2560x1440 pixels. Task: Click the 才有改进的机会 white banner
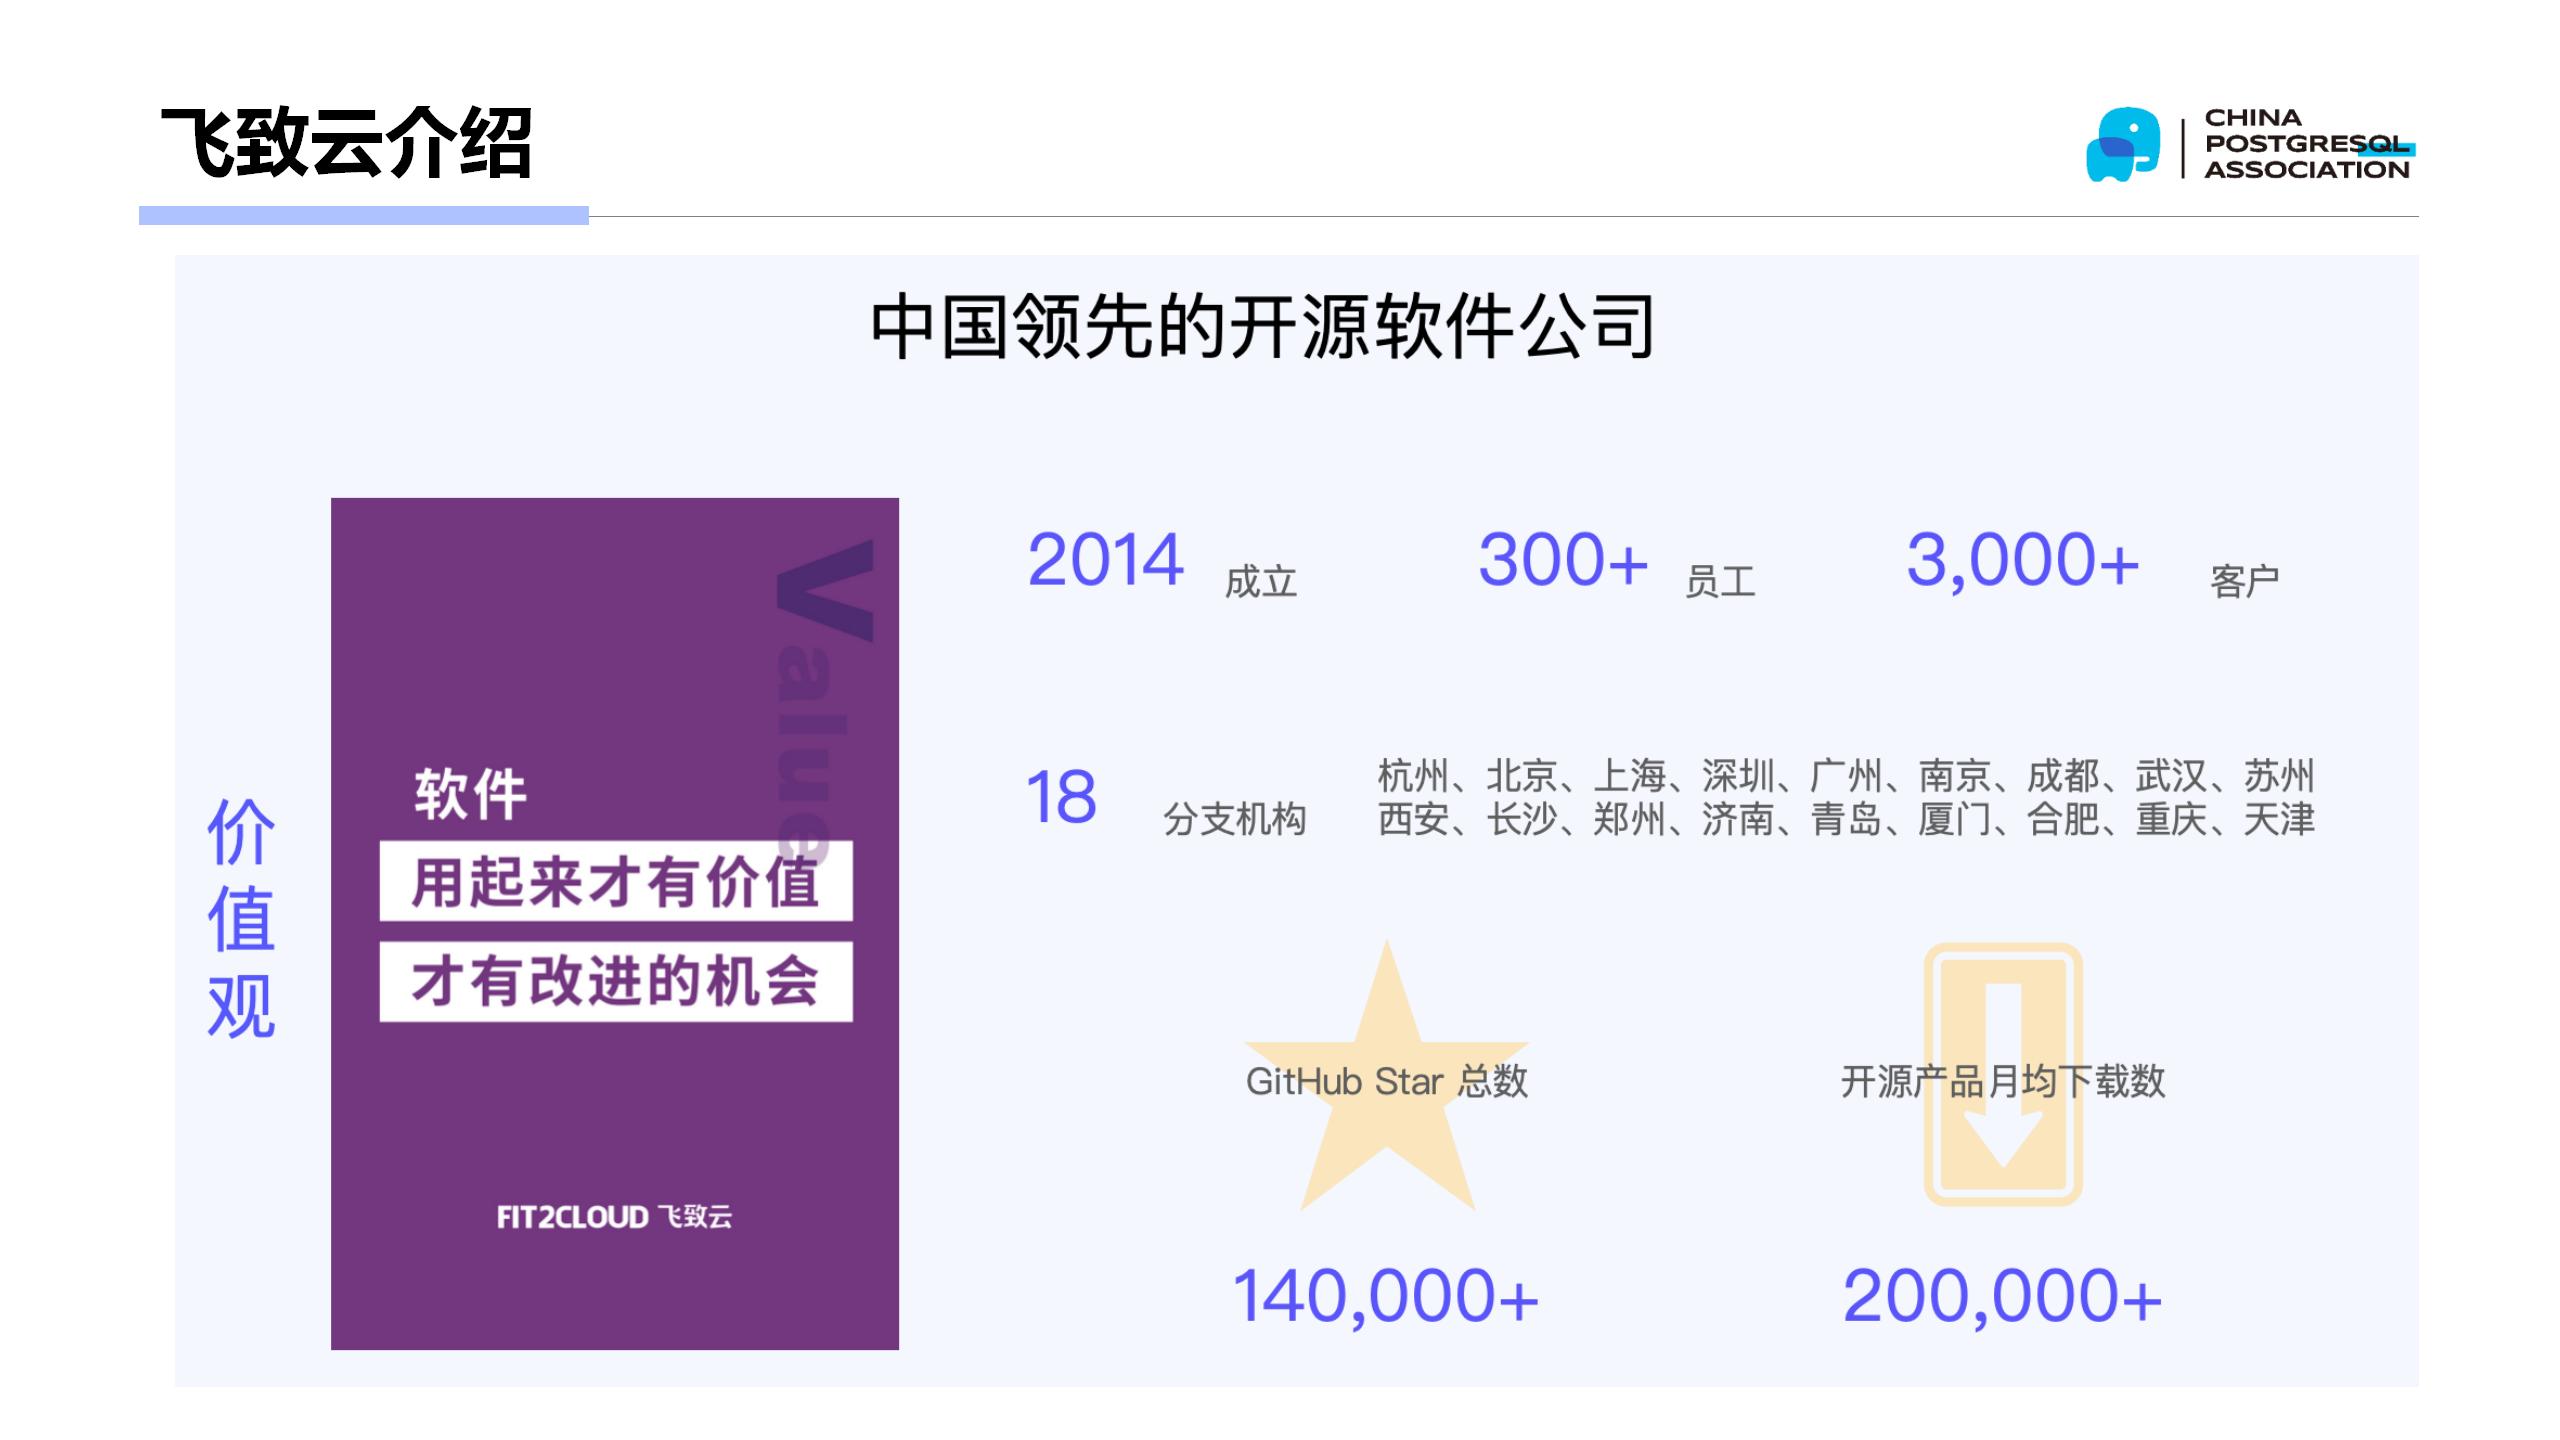click(x=615, y=981)
